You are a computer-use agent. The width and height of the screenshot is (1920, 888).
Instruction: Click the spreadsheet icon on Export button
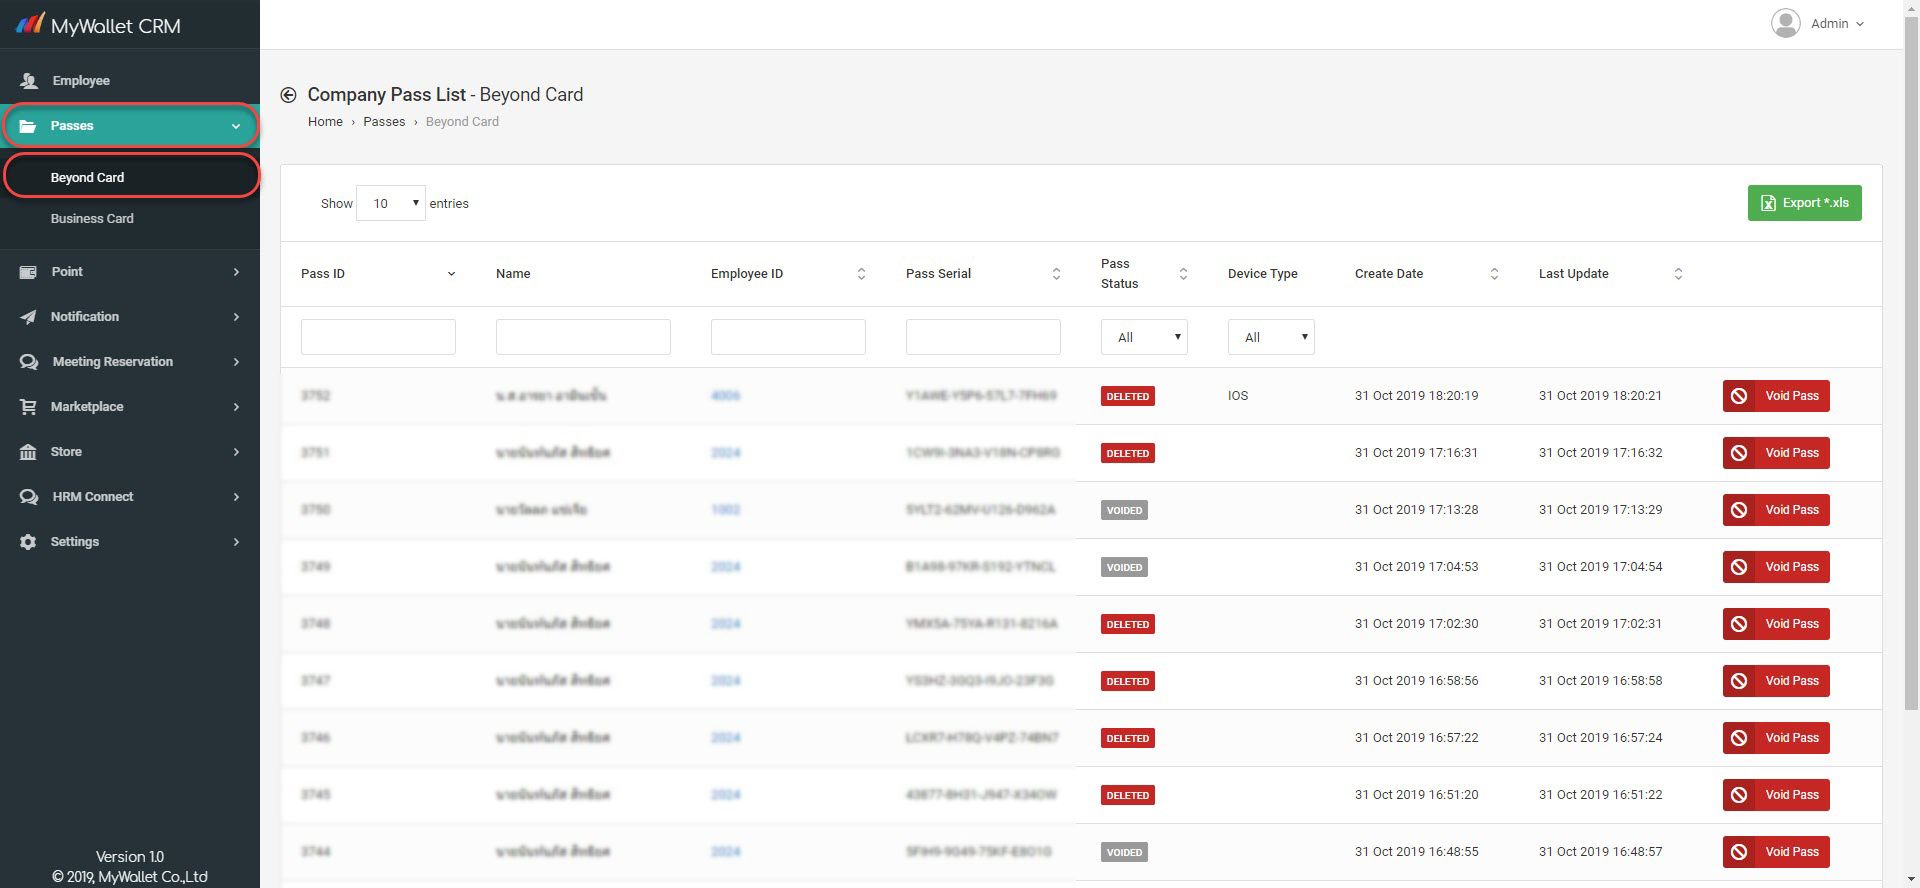click(1768, 203)
